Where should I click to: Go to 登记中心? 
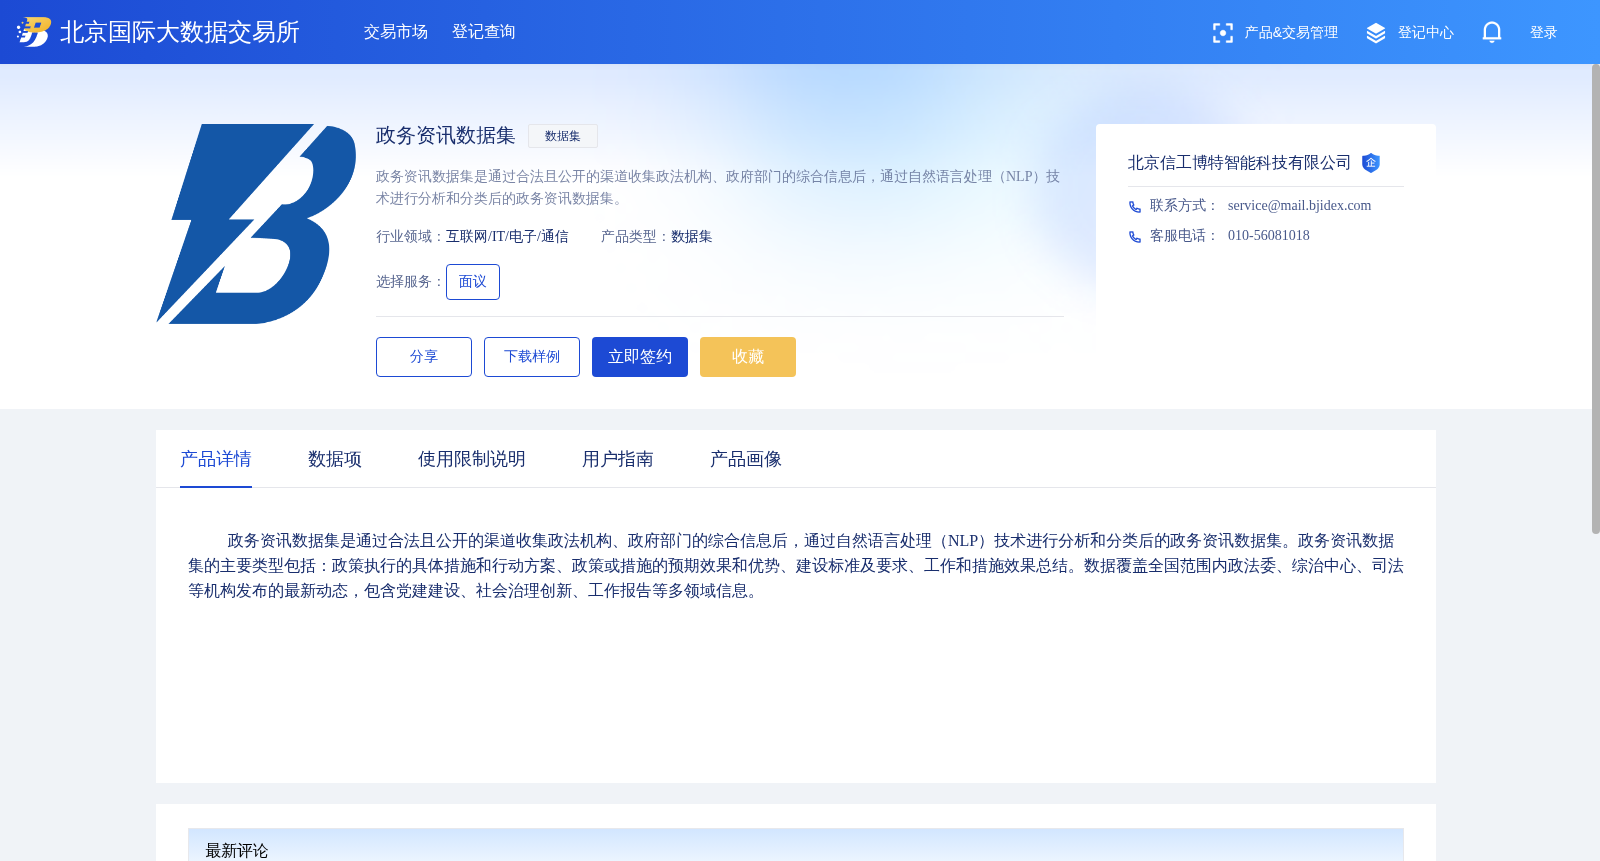pyautogui.click(x=1426, y=33)
